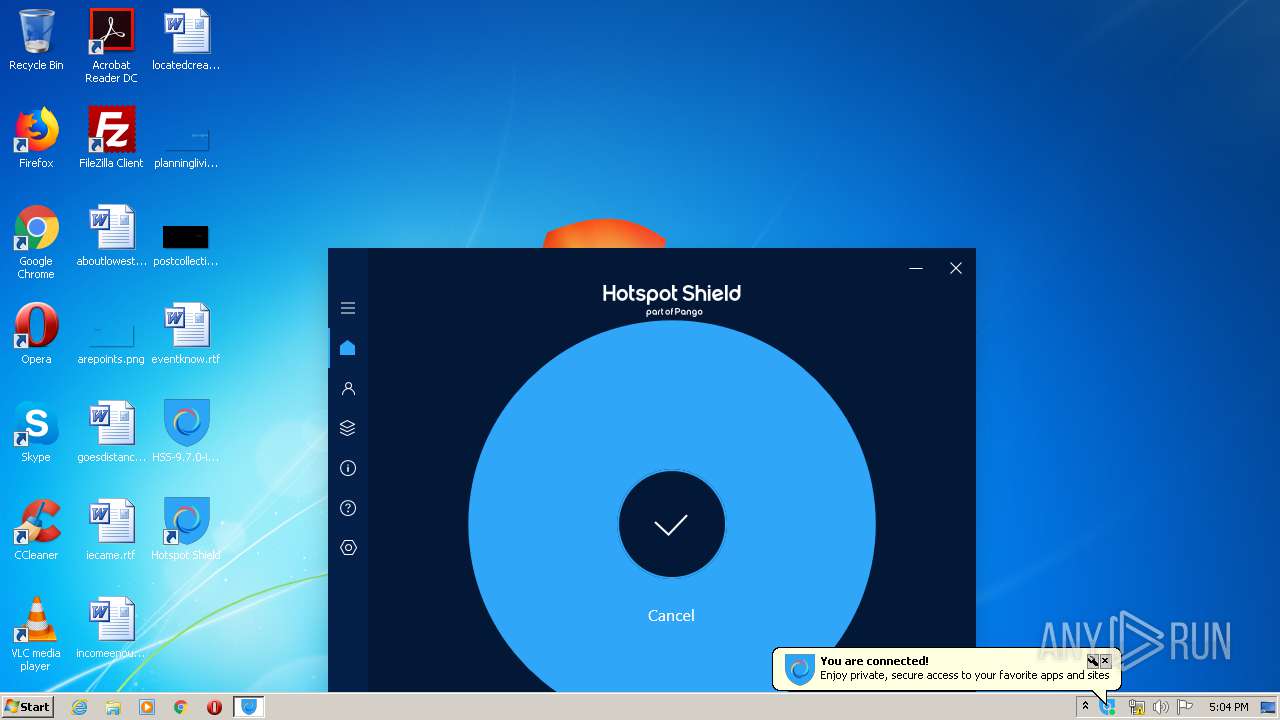Image resolution: width=1280 pixels, height=720 pixels.
Task: Switch to Hotspot Shield taskbar button
Action: pos(249,707)
